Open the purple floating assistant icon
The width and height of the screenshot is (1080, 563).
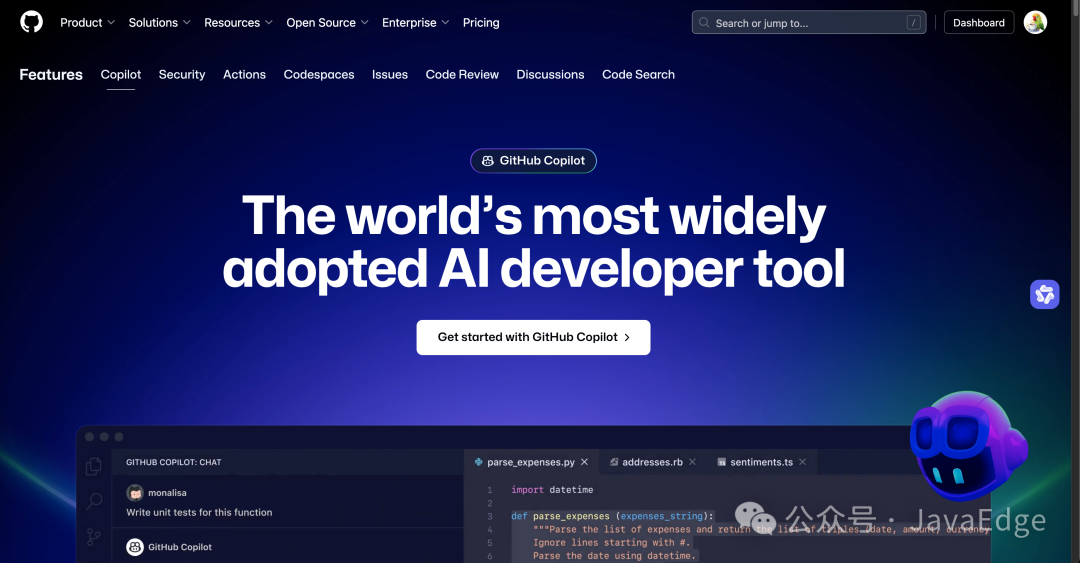point(1044,294)
